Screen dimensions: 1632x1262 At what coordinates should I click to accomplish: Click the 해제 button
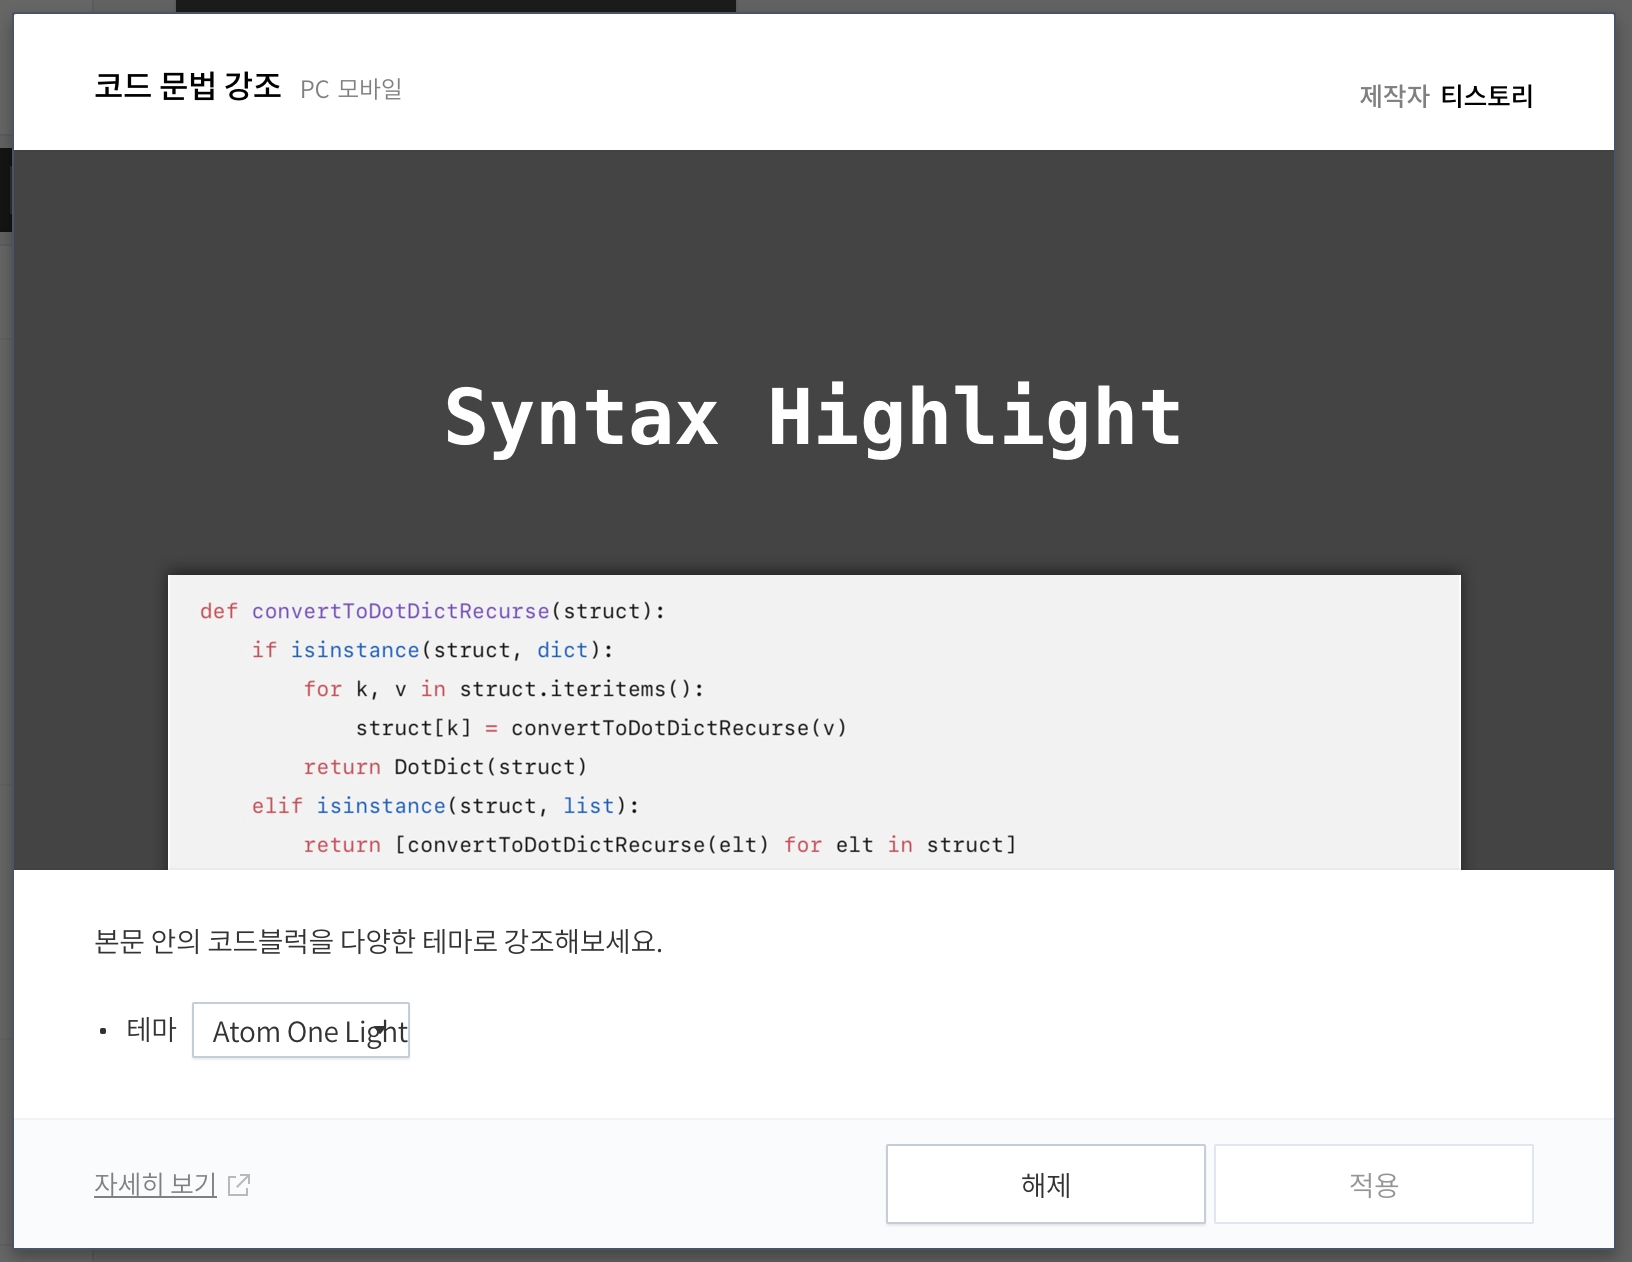pos(1046,1184)
